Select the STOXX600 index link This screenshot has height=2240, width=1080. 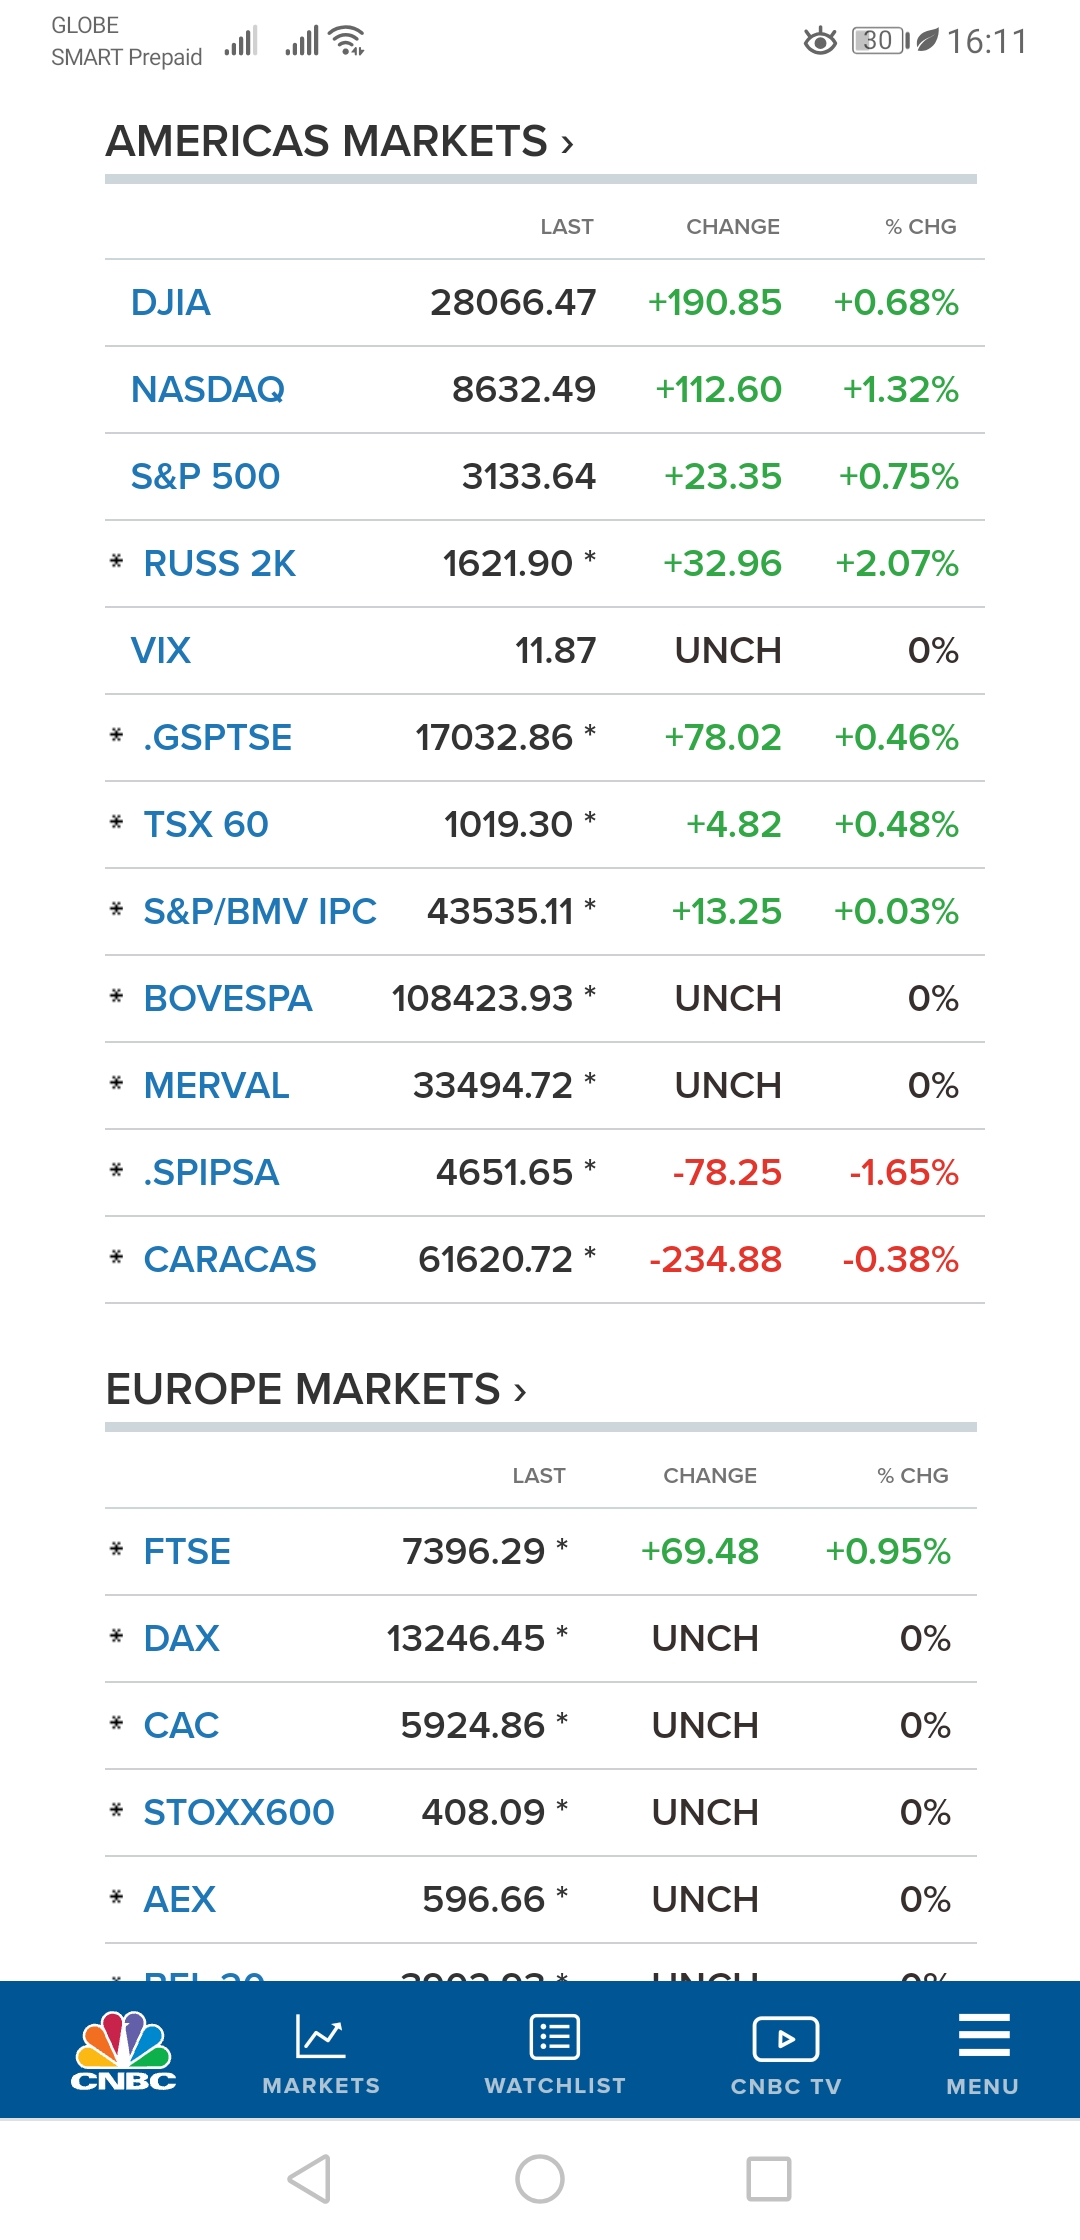[x=239, y=1812]
